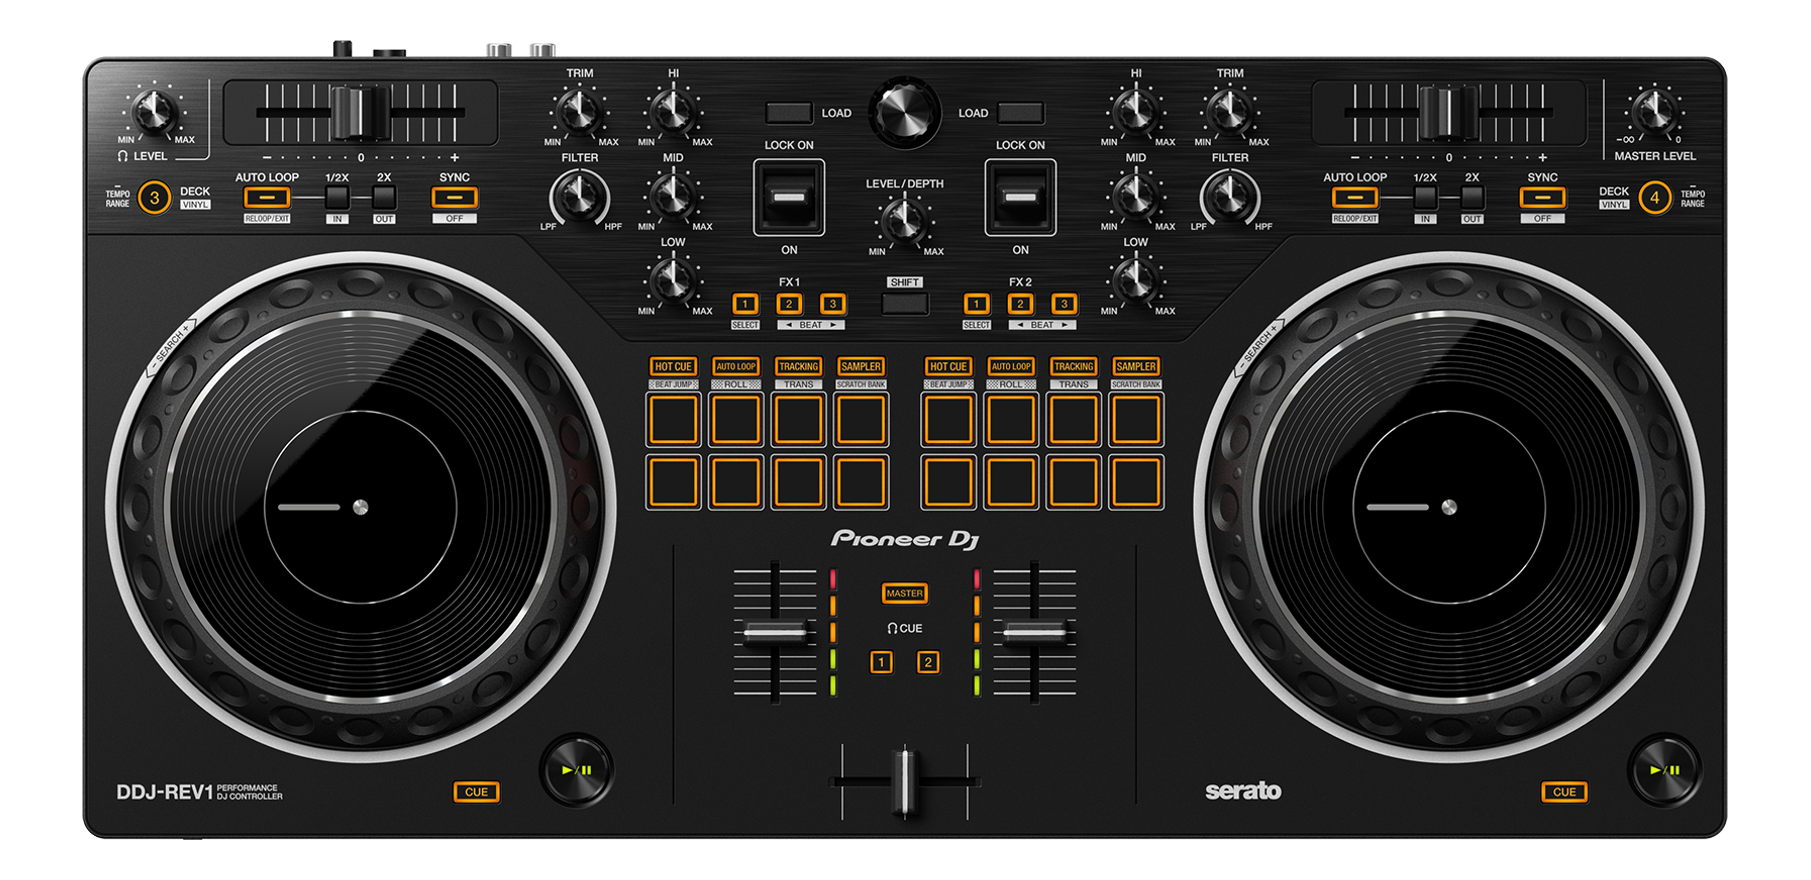Image resolution: width=1811 pixels, height=880 pixels.
Task: Click the right channel HI EQ knob
Action: [x=1136, y=111]
